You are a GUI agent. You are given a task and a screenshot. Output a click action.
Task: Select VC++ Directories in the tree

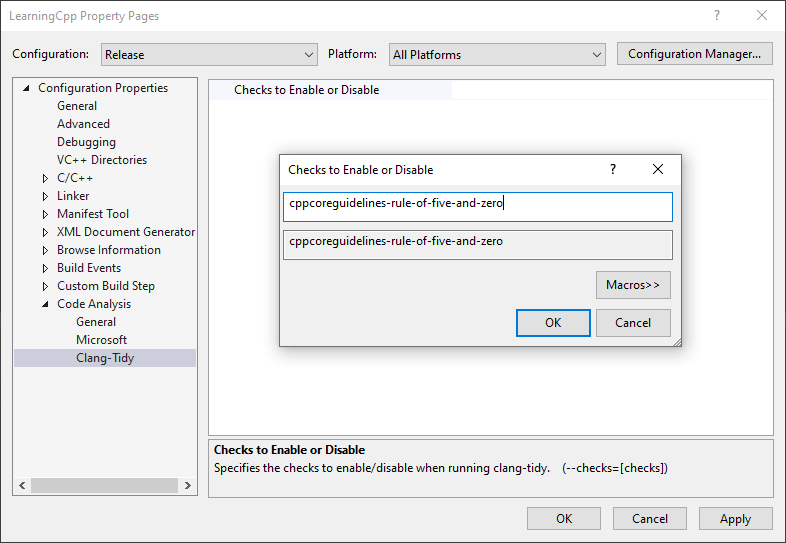tap(102, 160)
